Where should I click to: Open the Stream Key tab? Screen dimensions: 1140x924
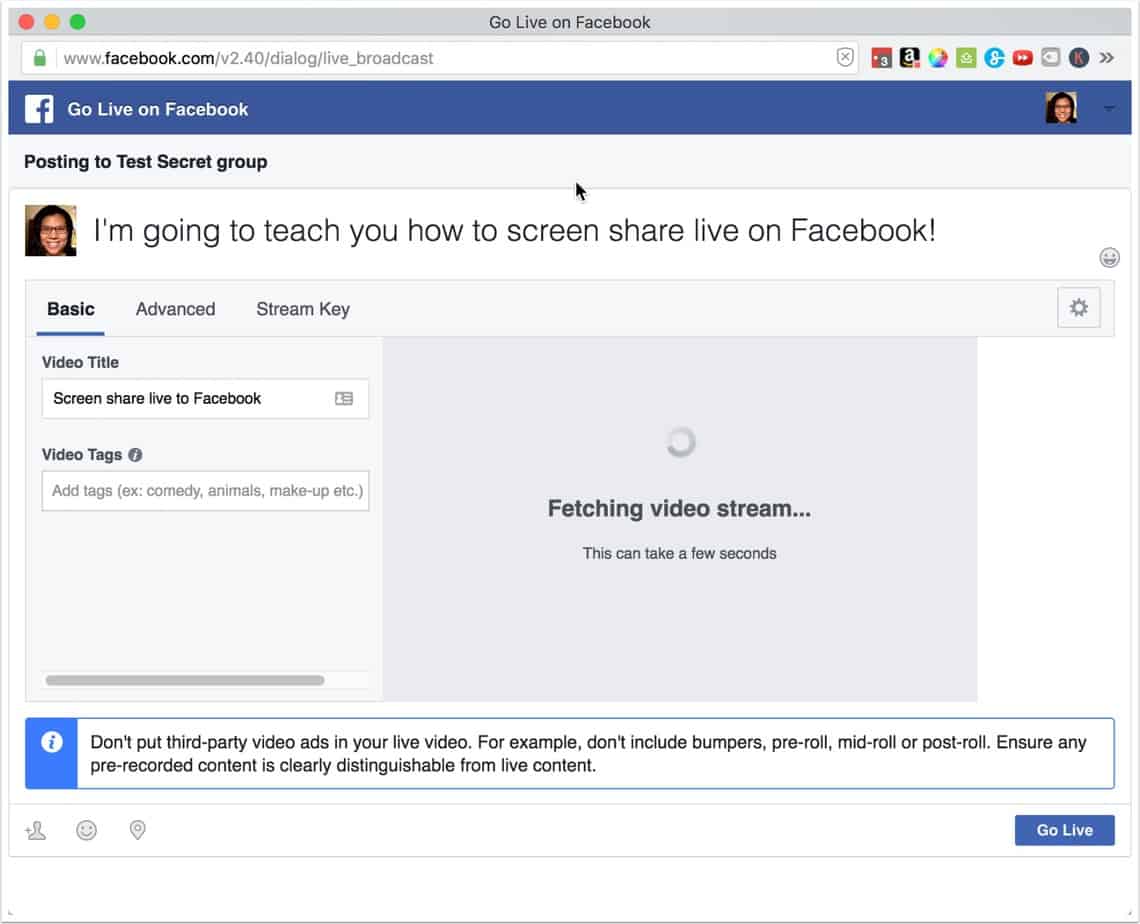pos(302,309)
